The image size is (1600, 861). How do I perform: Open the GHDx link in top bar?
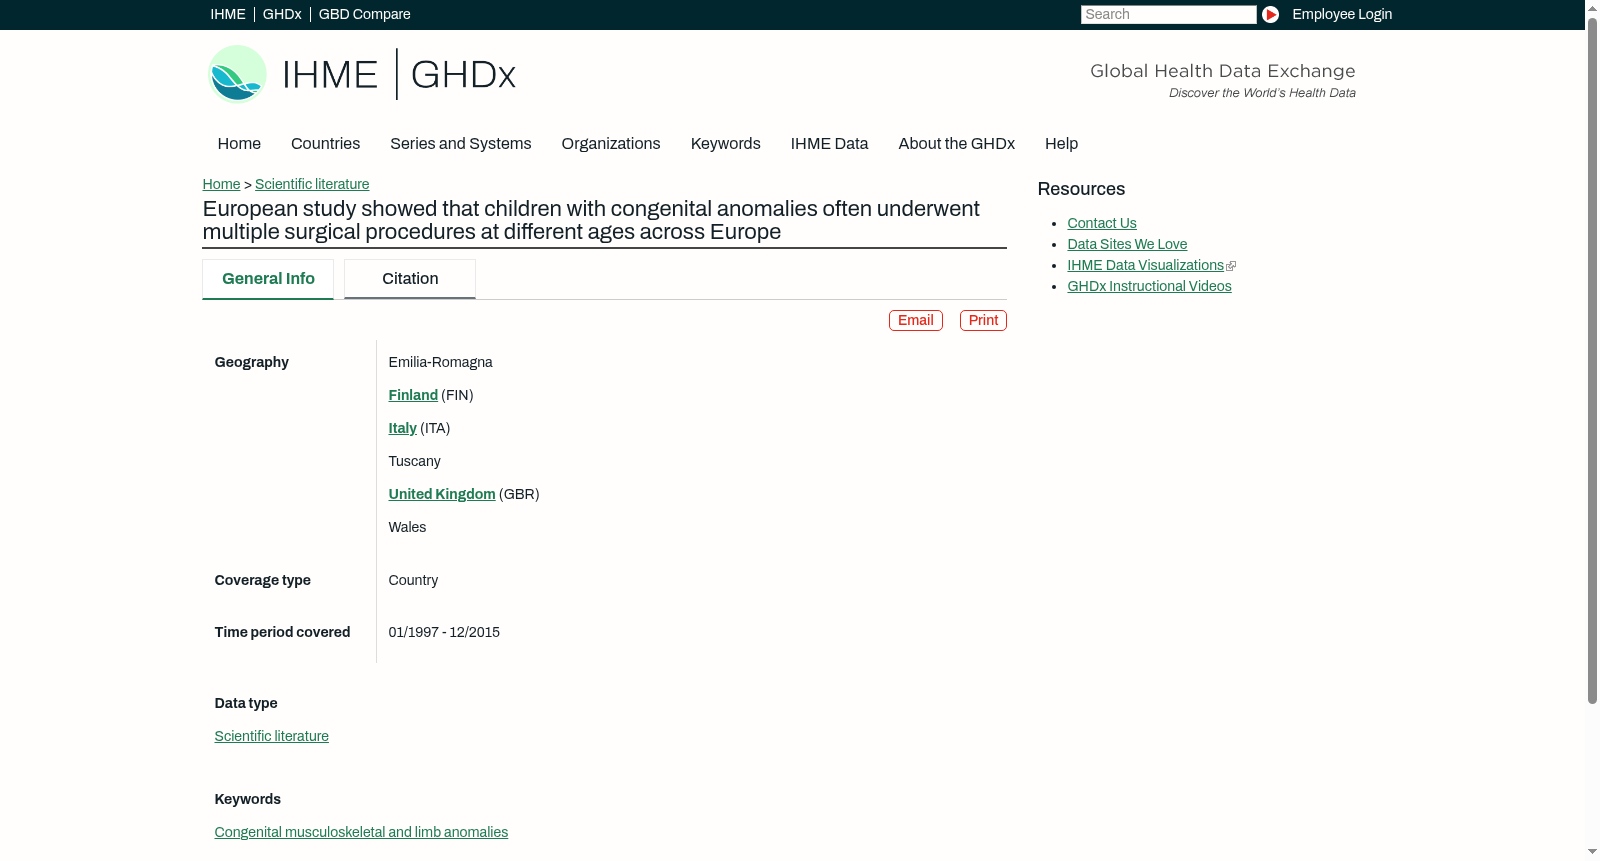[x=282, y=14]
